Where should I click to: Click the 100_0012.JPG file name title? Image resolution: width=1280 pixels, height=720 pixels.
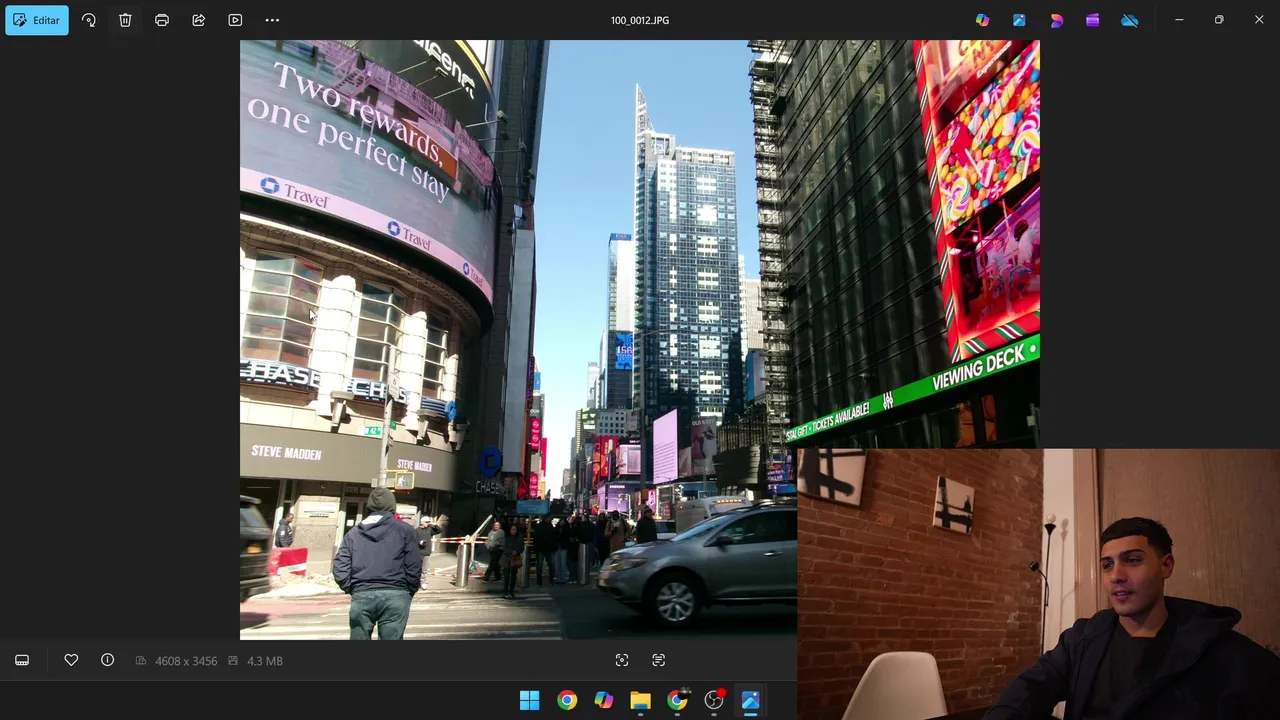[x=640, y=20]
